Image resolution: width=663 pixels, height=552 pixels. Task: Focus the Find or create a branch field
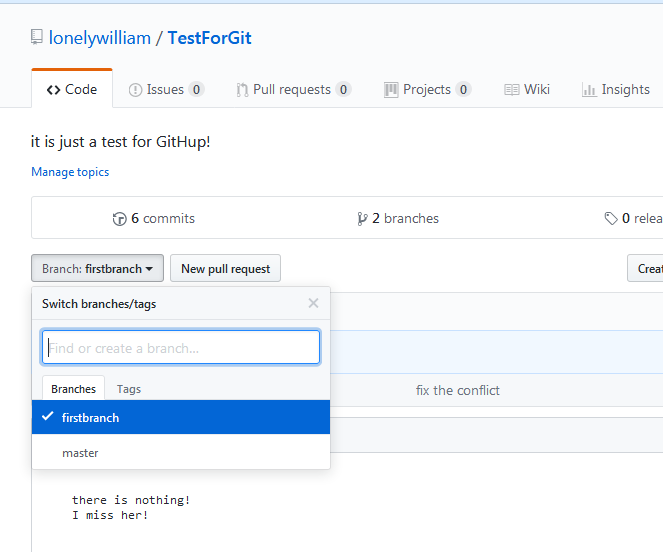181,348
